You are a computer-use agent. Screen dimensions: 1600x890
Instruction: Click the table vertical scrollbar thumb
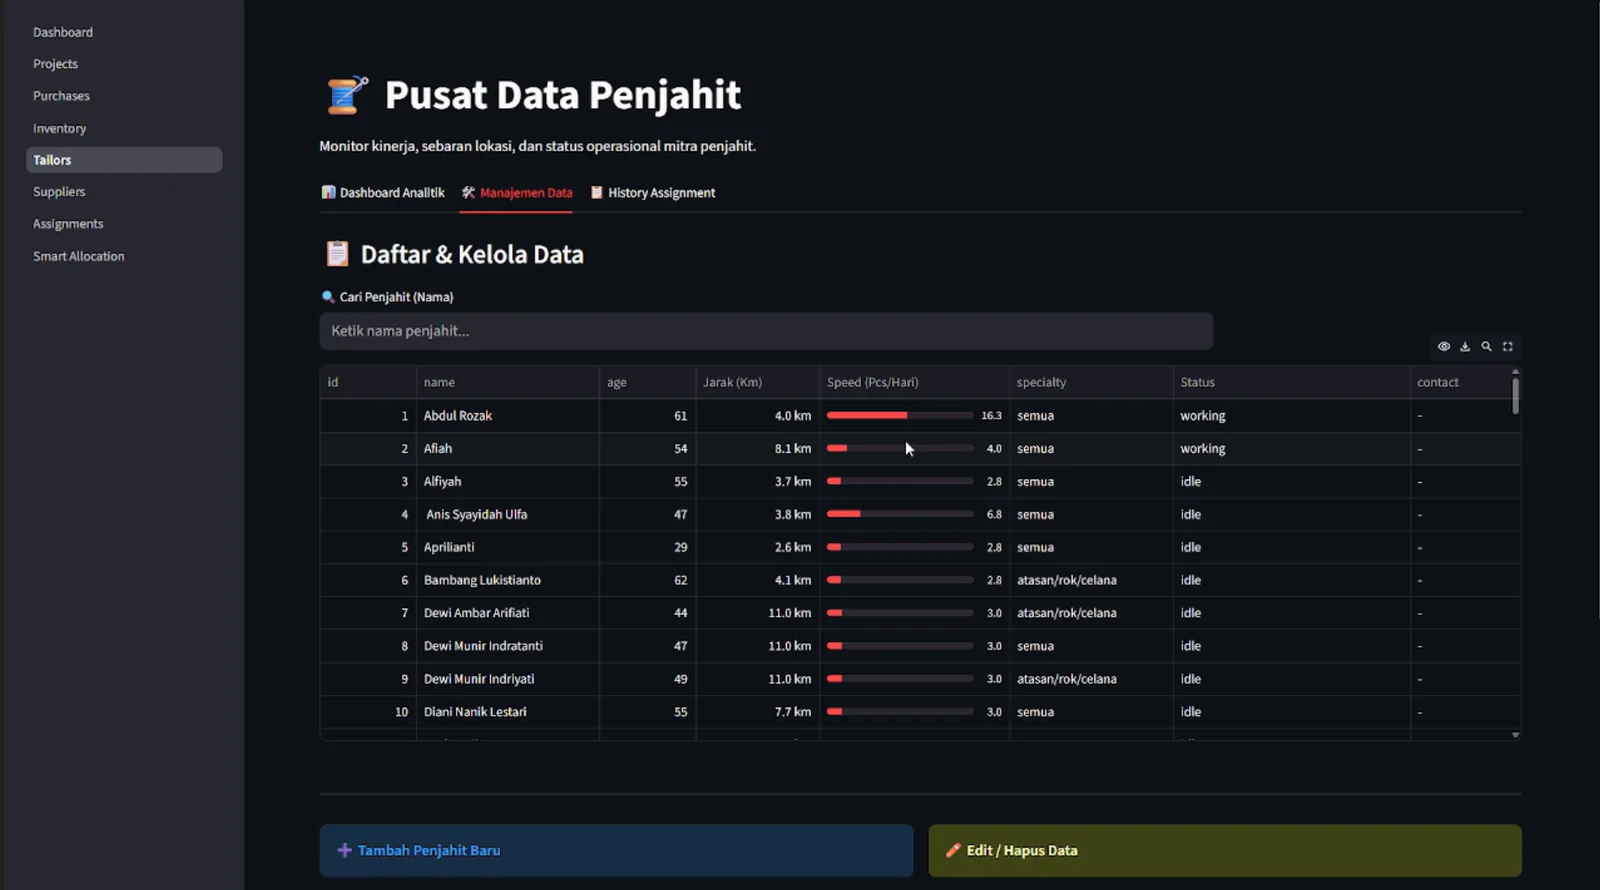tap(1515, 395)
